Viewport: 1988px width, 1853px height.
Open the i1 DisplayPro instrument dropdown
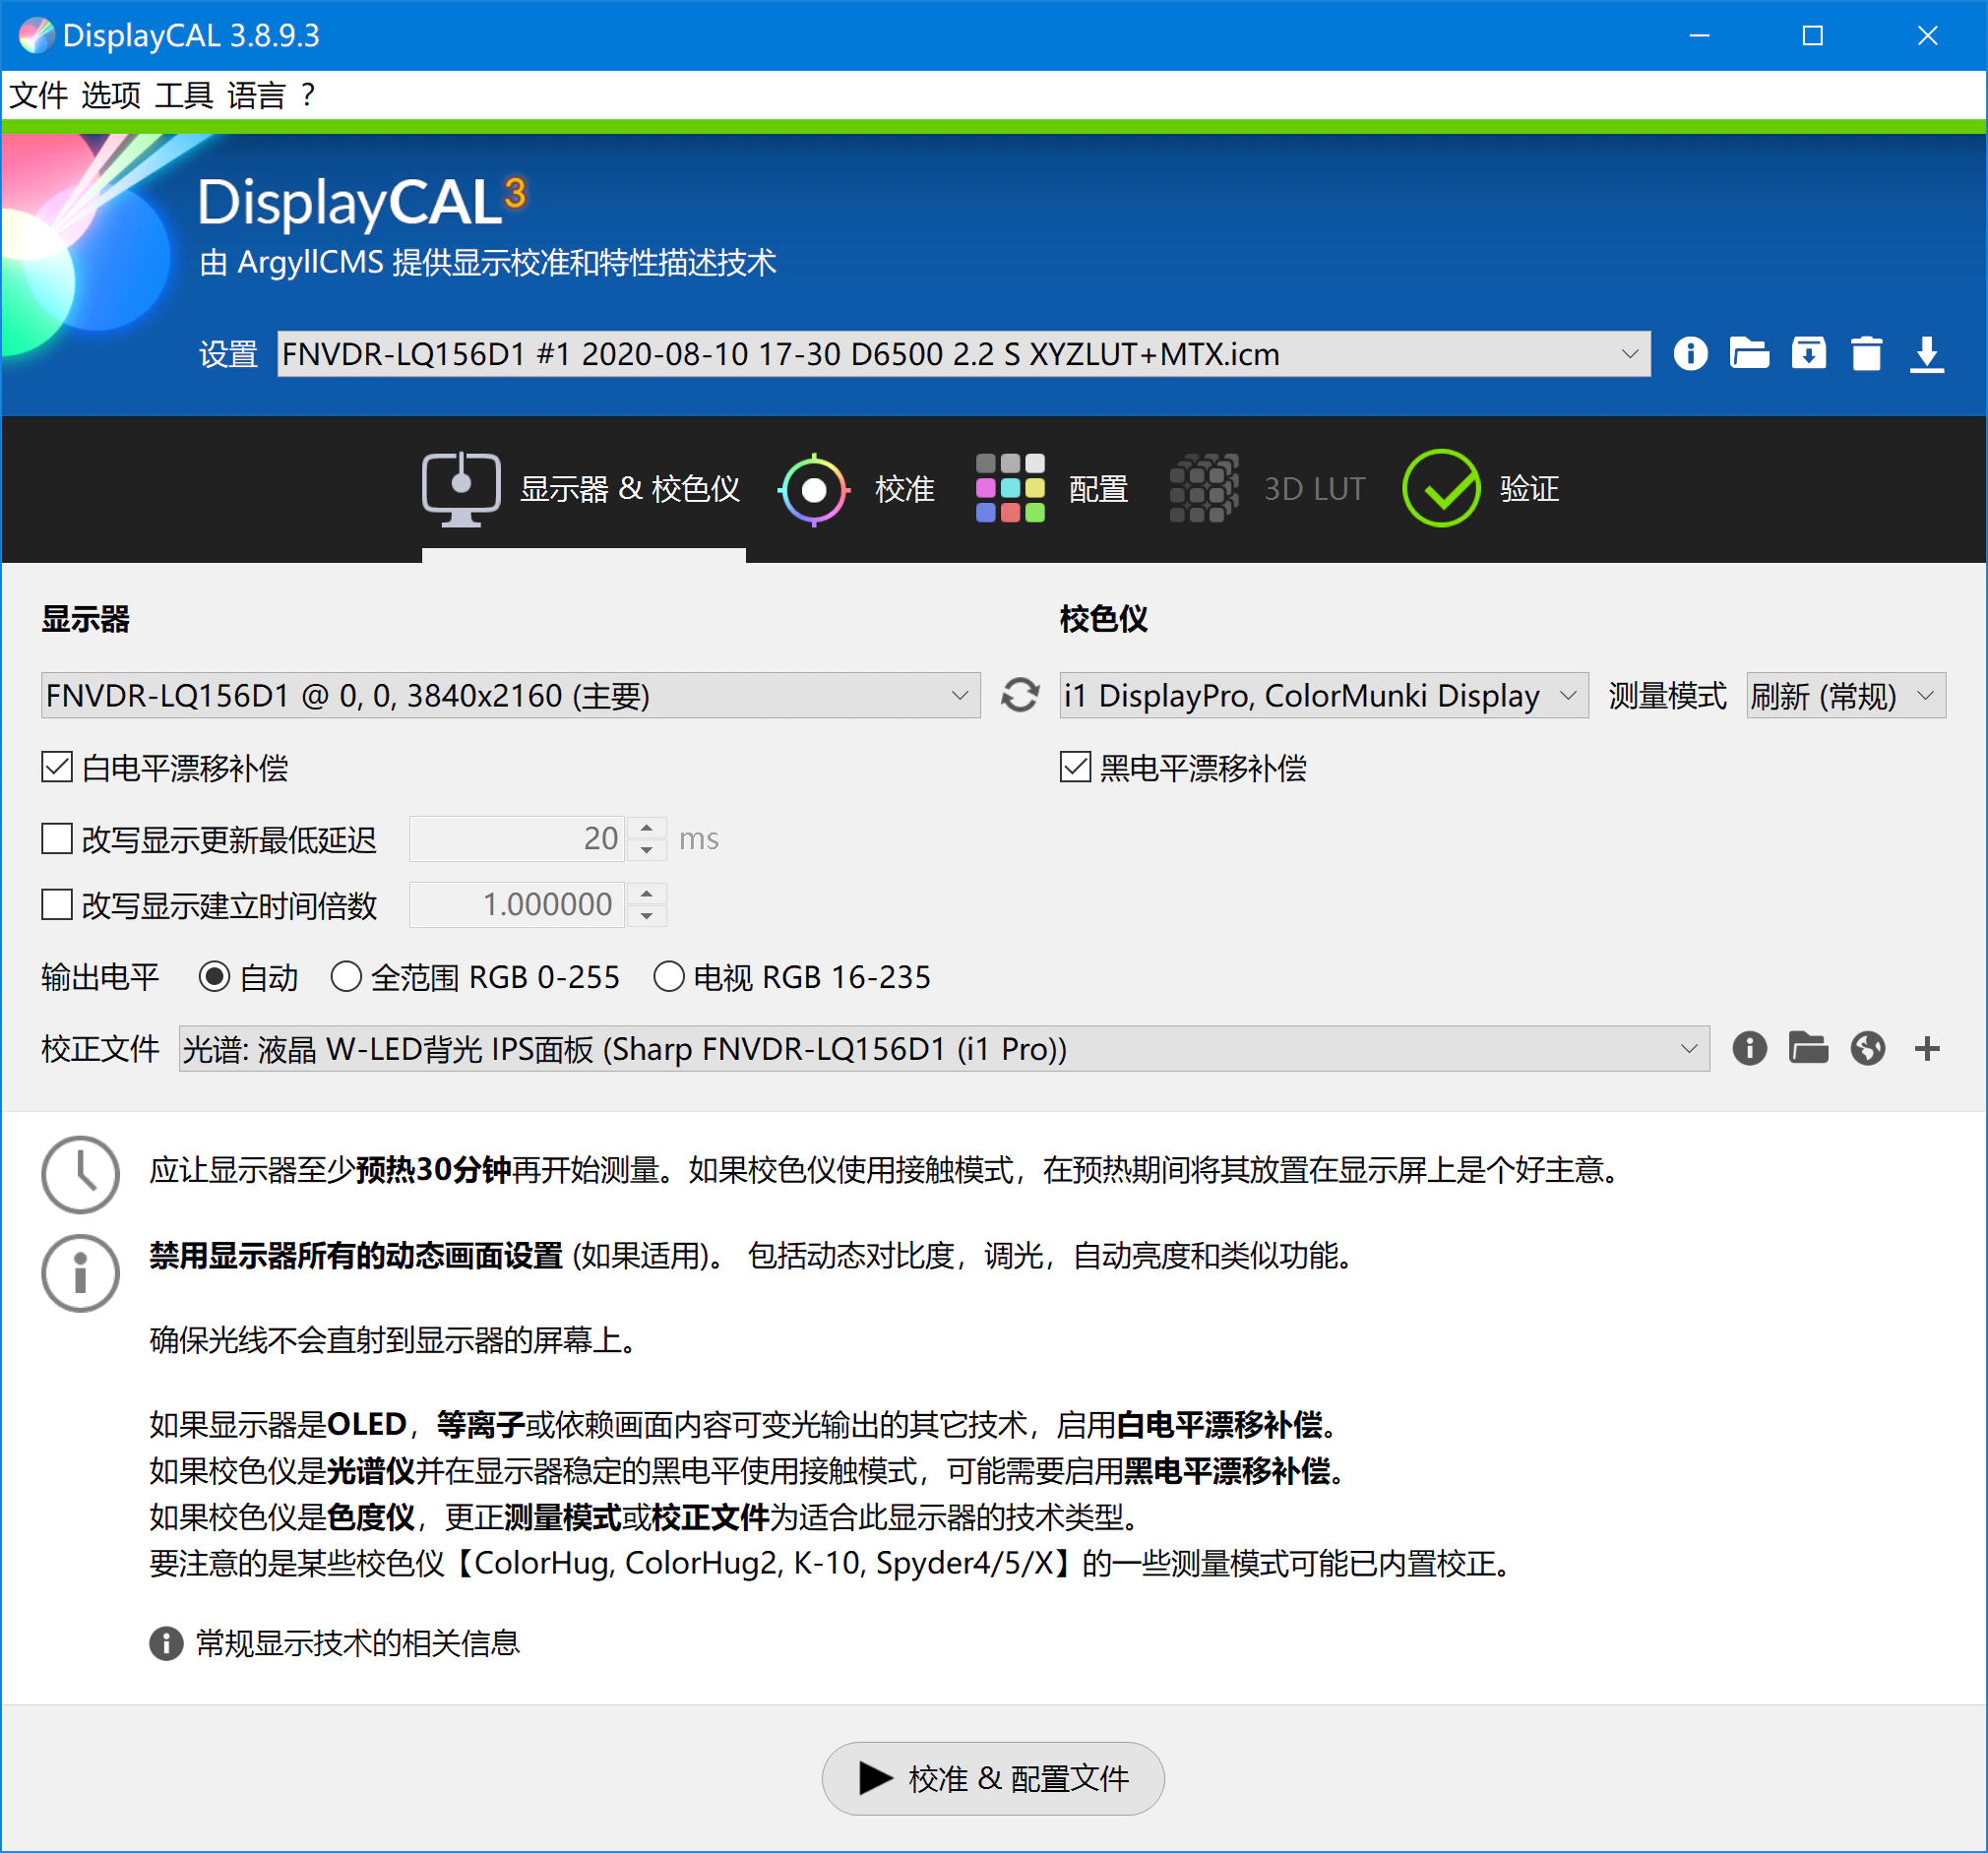coord(1324,695)
